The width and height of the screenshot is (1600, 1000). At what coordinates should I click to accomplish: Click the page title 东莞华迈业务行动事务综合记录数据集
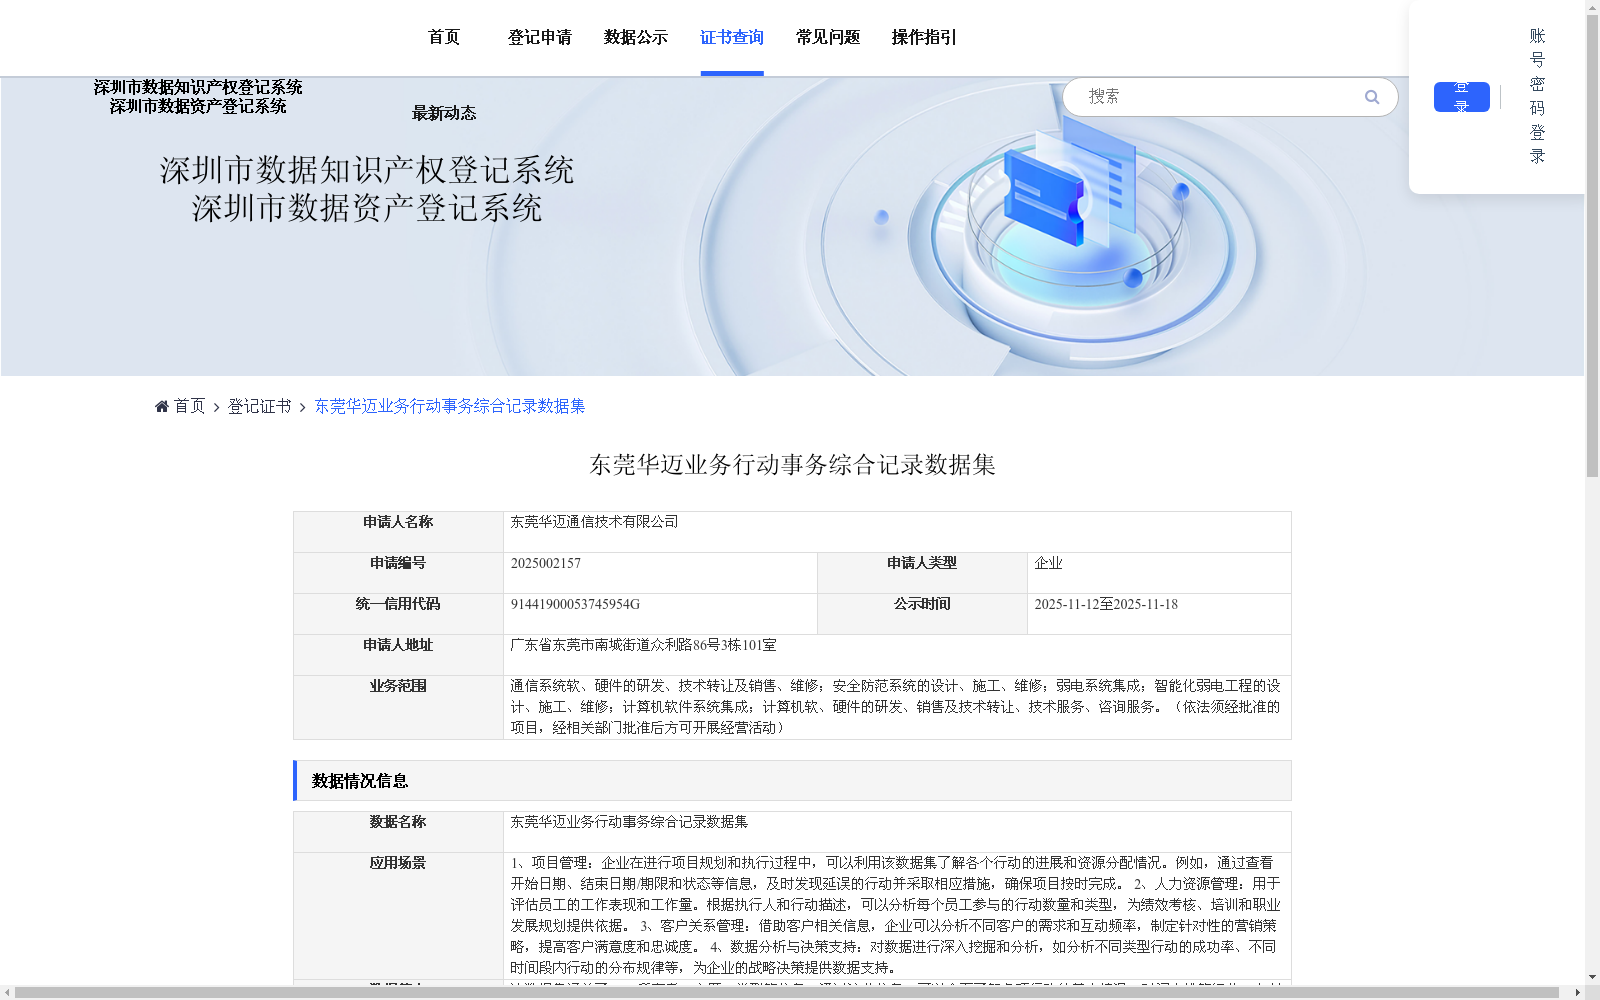792,464
